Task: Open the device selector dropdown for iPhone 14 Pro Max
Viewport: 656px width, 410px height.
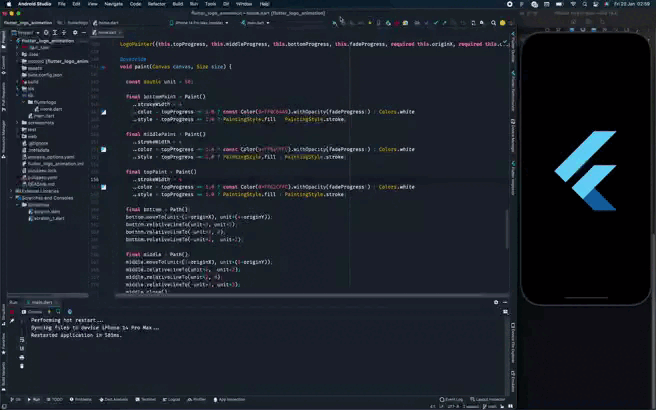Action: click(x=199, y=23)
